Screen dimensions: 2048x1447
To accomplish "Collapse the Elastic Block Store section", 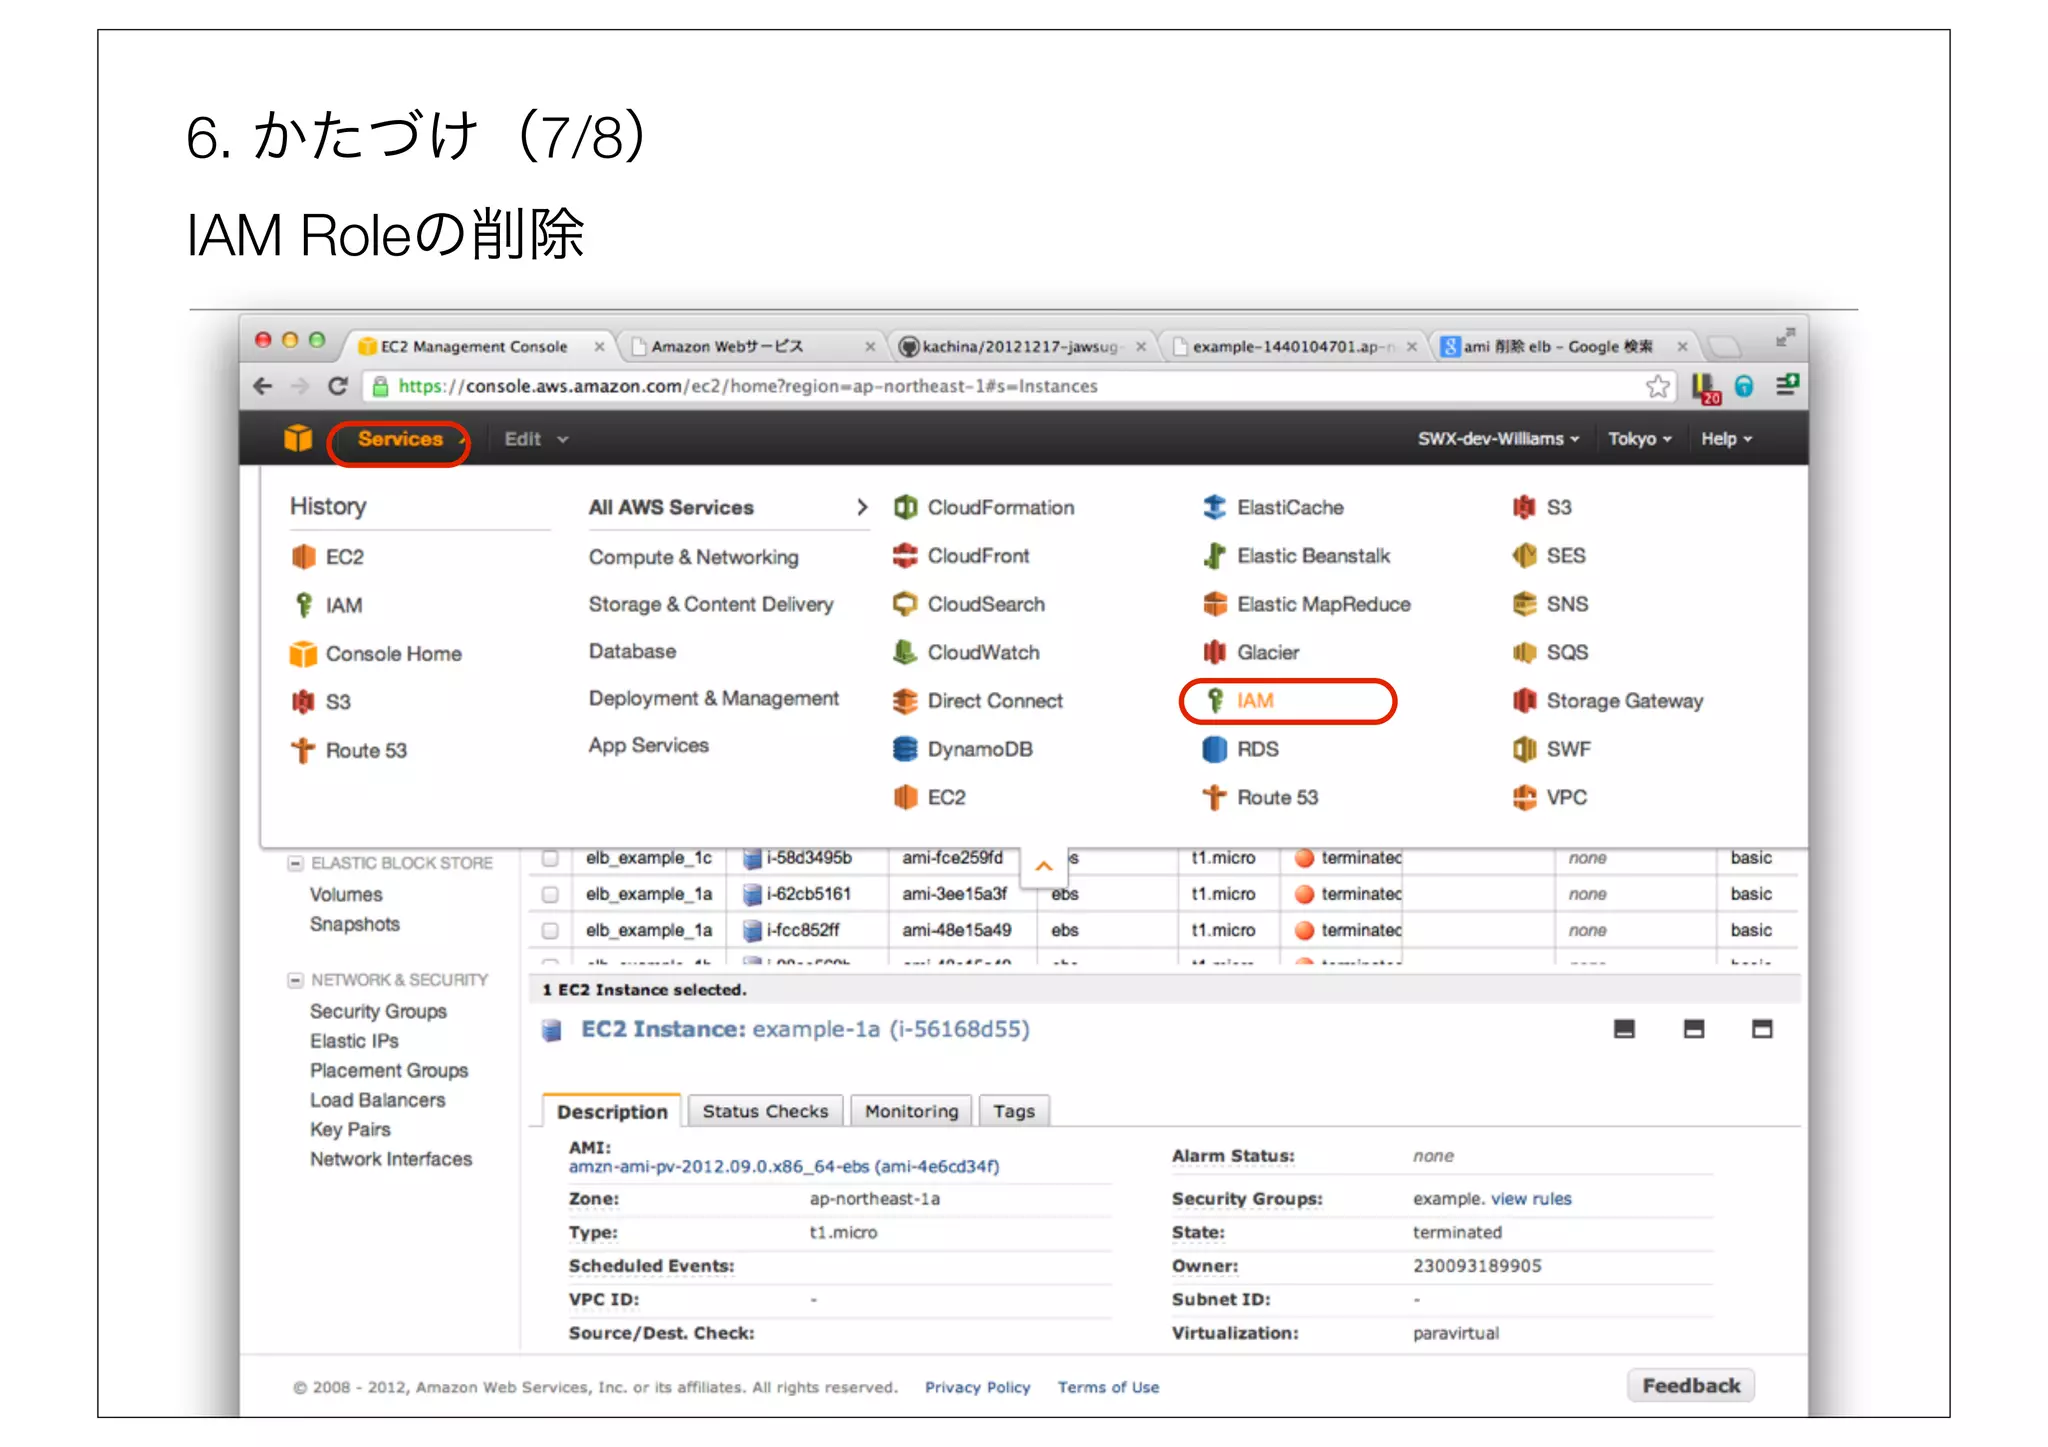I will tap(295, 863).
